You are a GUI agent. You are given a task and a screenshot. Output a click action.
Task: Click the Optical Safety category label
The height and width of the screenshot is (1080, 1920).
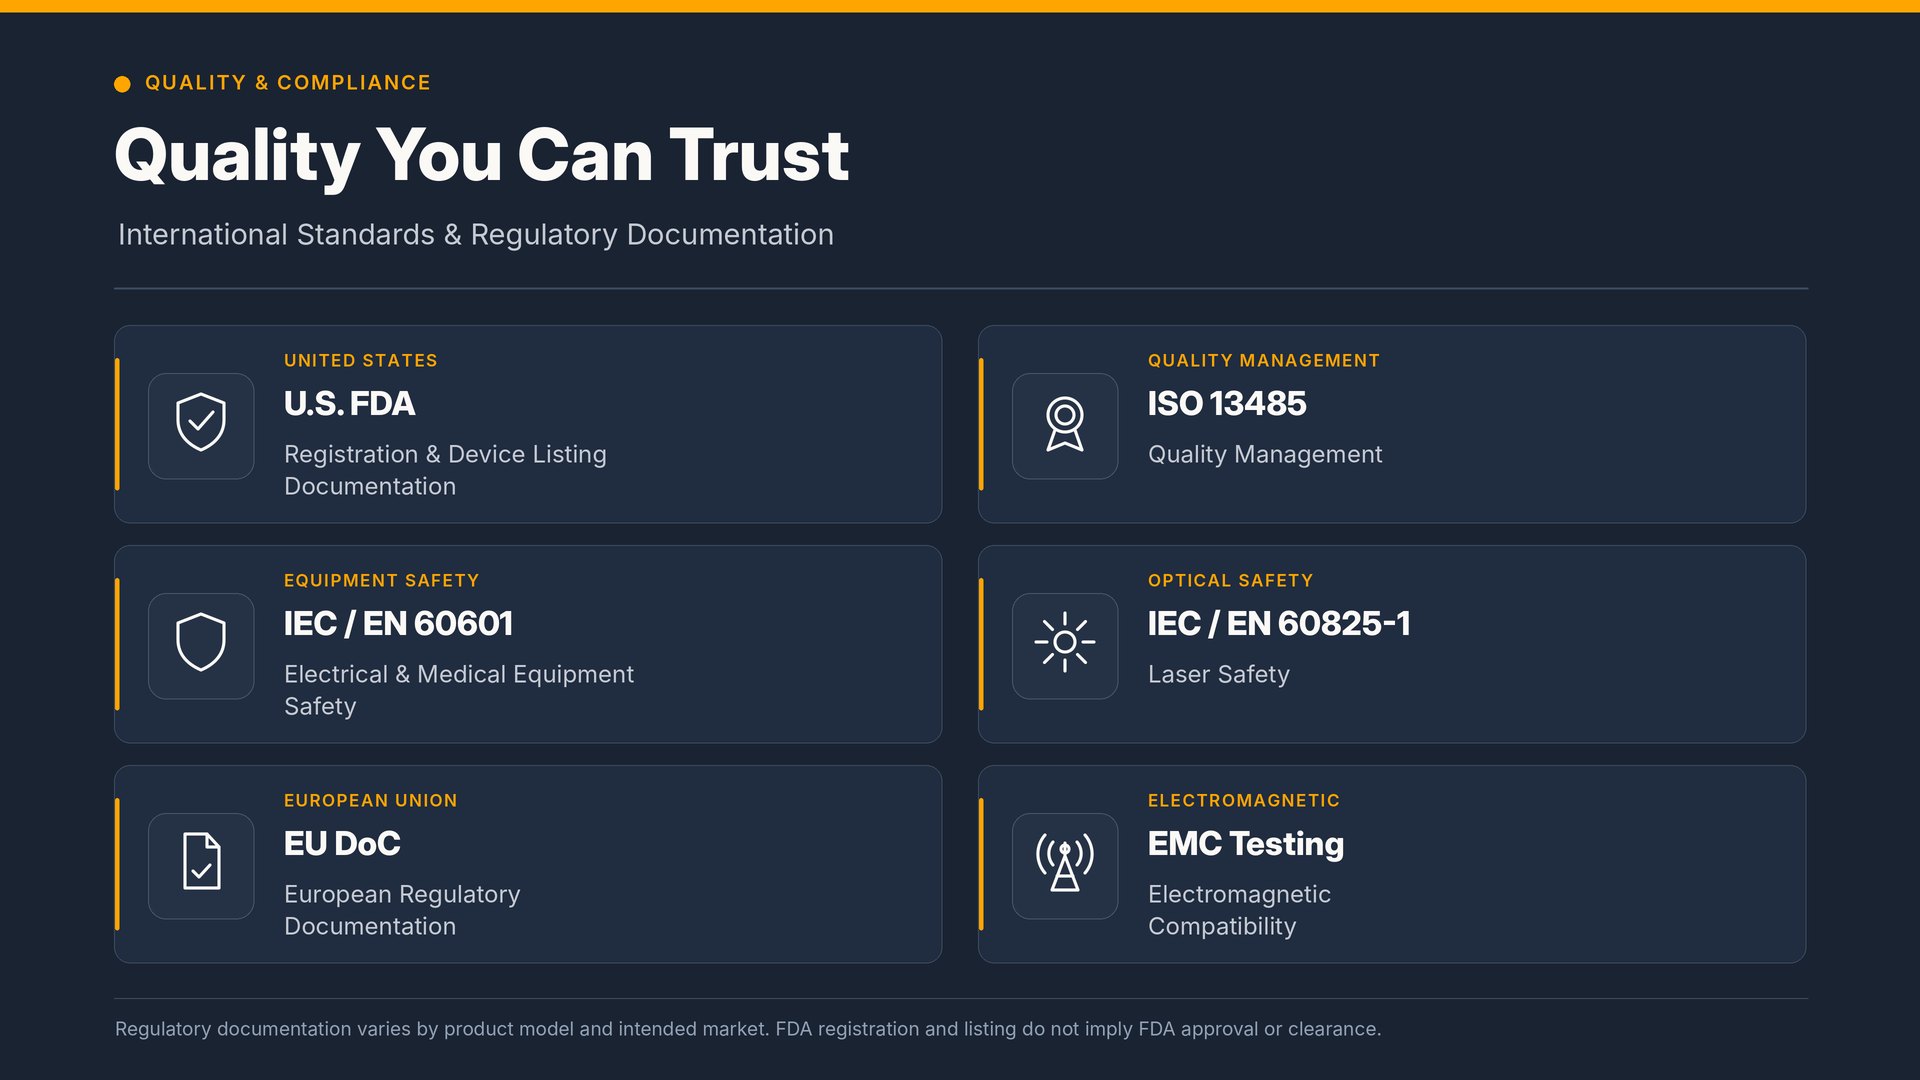point(1231,581)
